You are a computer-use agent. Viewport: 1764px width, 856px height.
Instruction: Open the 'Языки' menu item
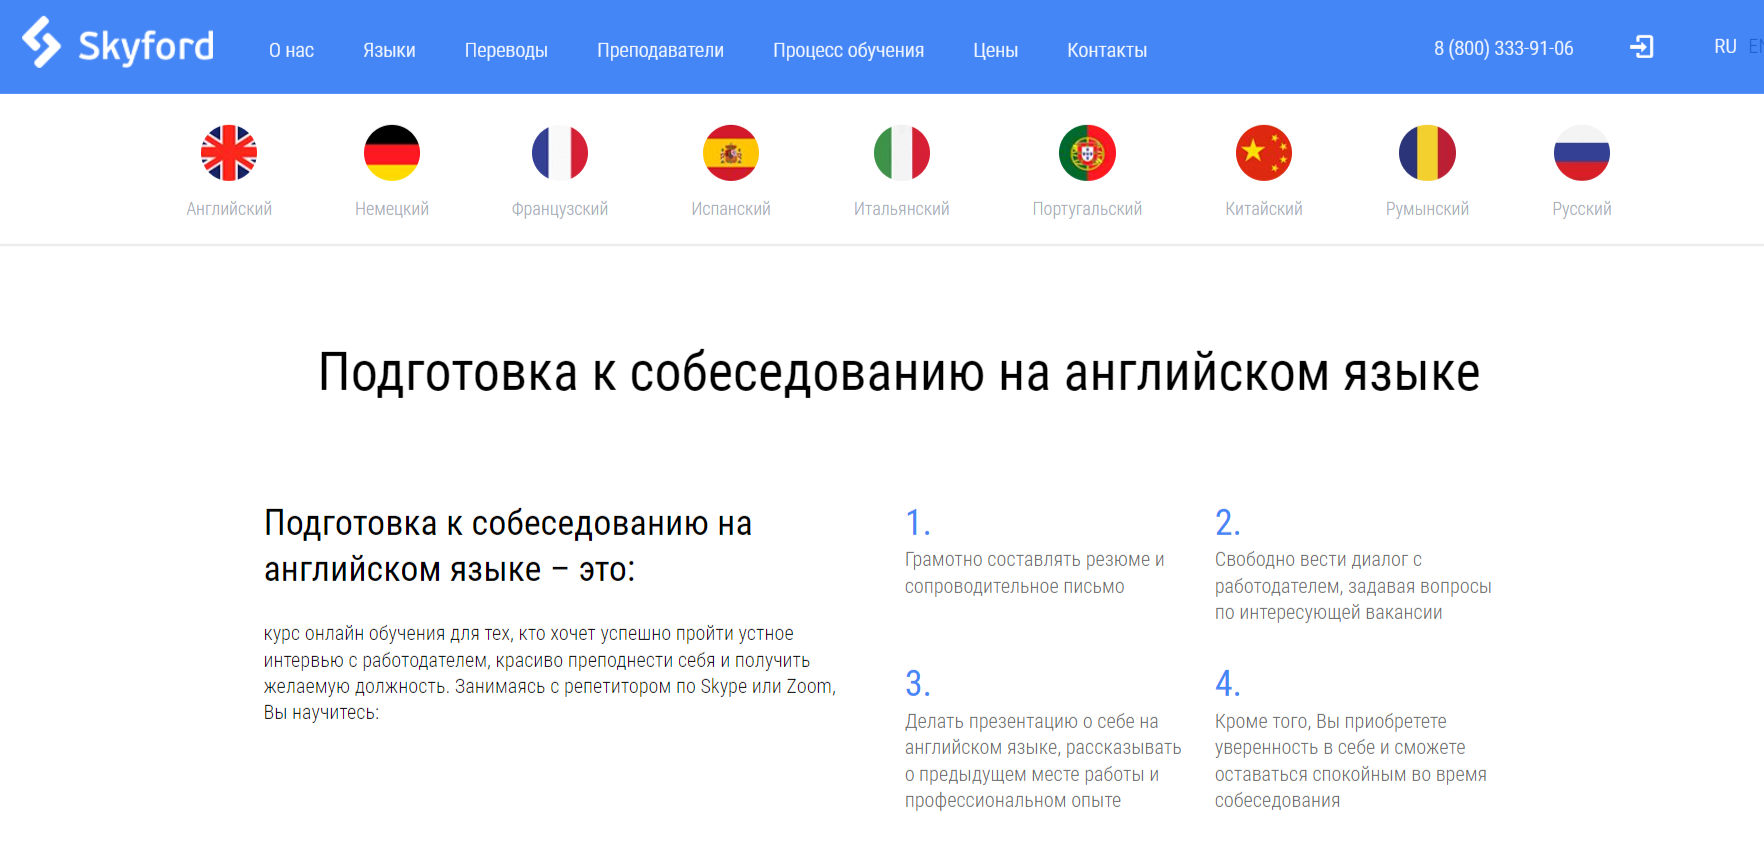point(389,50)
